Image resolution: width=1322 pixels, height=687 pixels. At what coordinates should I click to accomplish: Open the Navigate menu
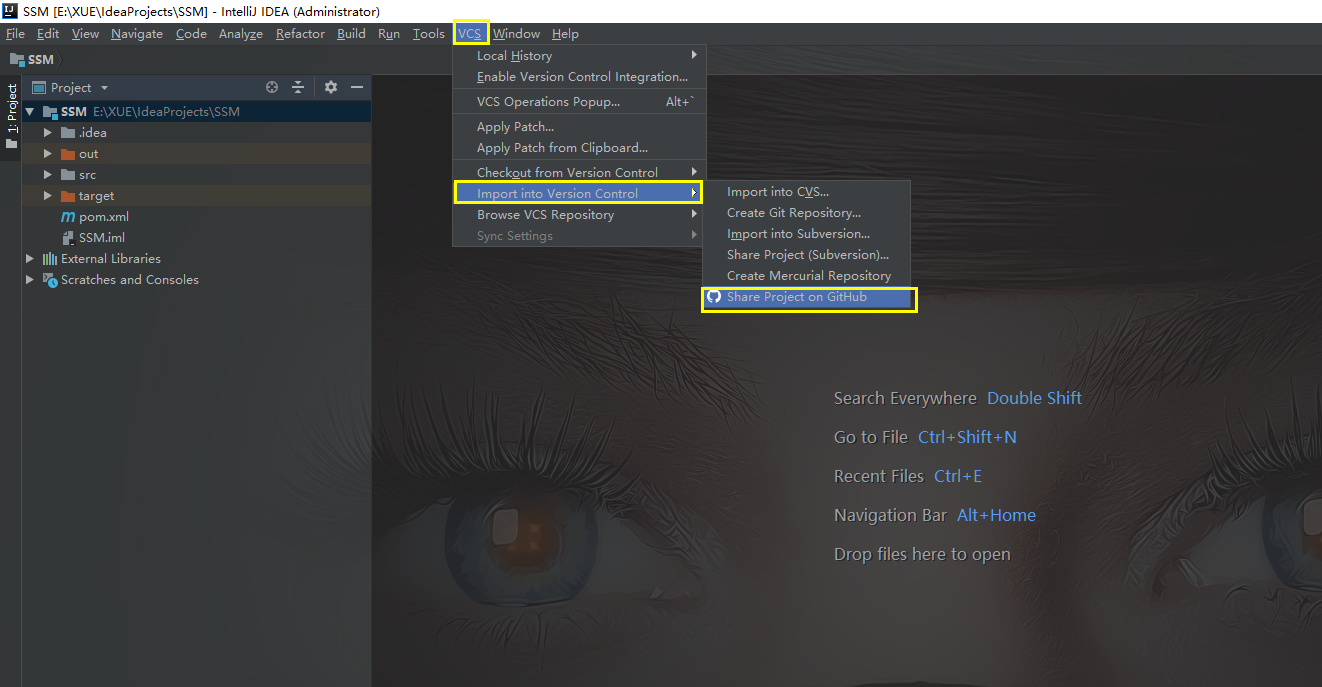click(x=137, y=34)
